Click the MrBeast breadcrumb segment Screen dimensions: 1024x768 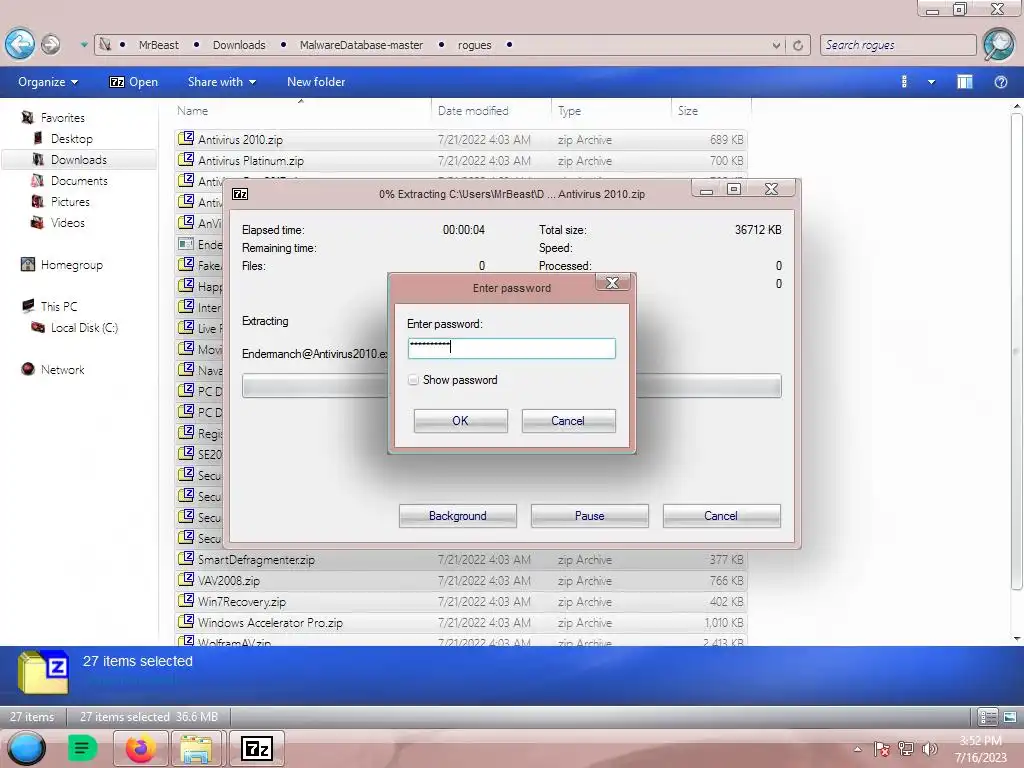click(x=158, y=45)
